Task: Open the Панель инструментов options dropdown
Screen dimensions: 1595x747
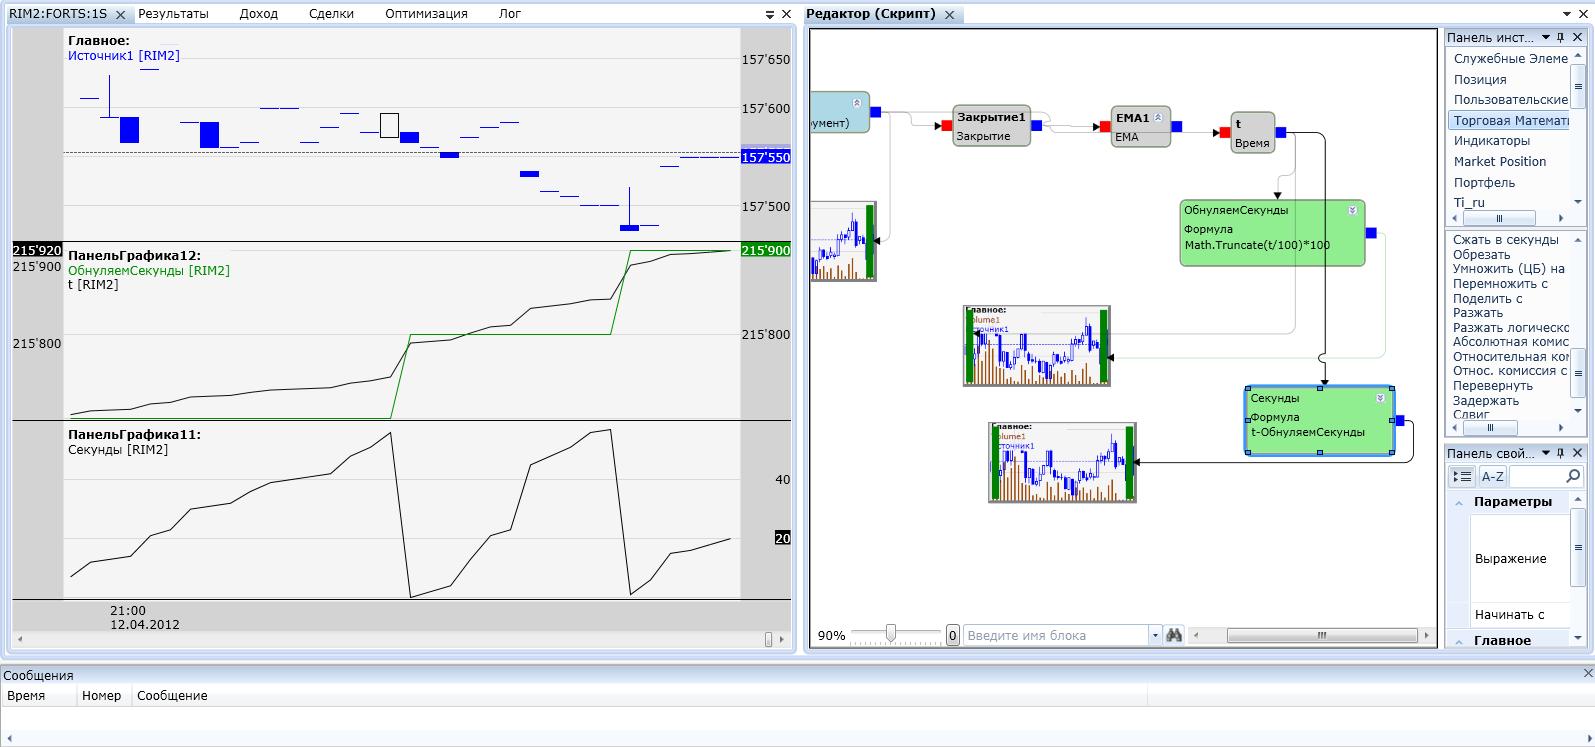Action: point(1546,37)
